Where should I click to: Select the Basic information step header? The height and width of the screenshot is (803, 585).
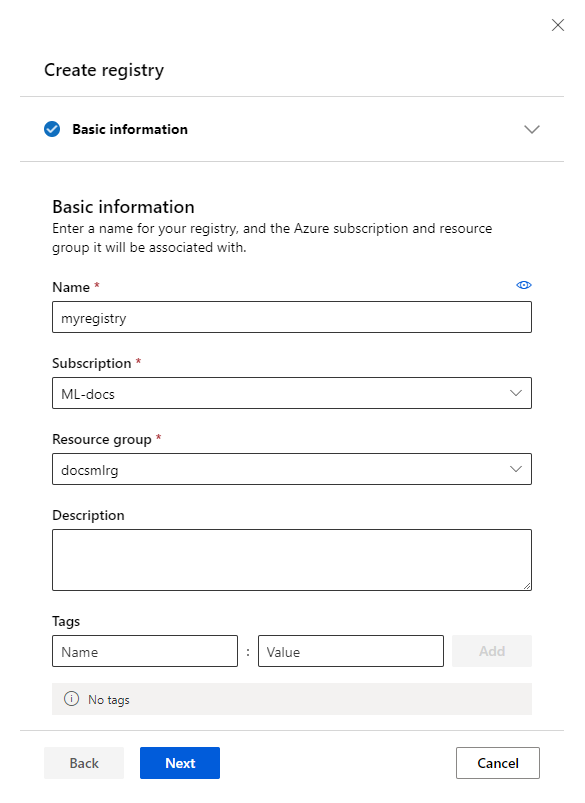[x=292, y=129]
